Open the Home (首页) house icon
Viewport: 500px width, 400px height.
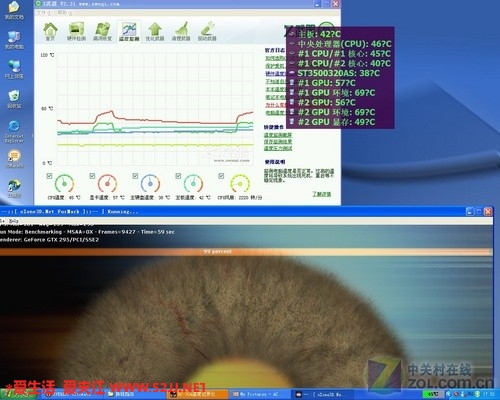tap(50, 32)
